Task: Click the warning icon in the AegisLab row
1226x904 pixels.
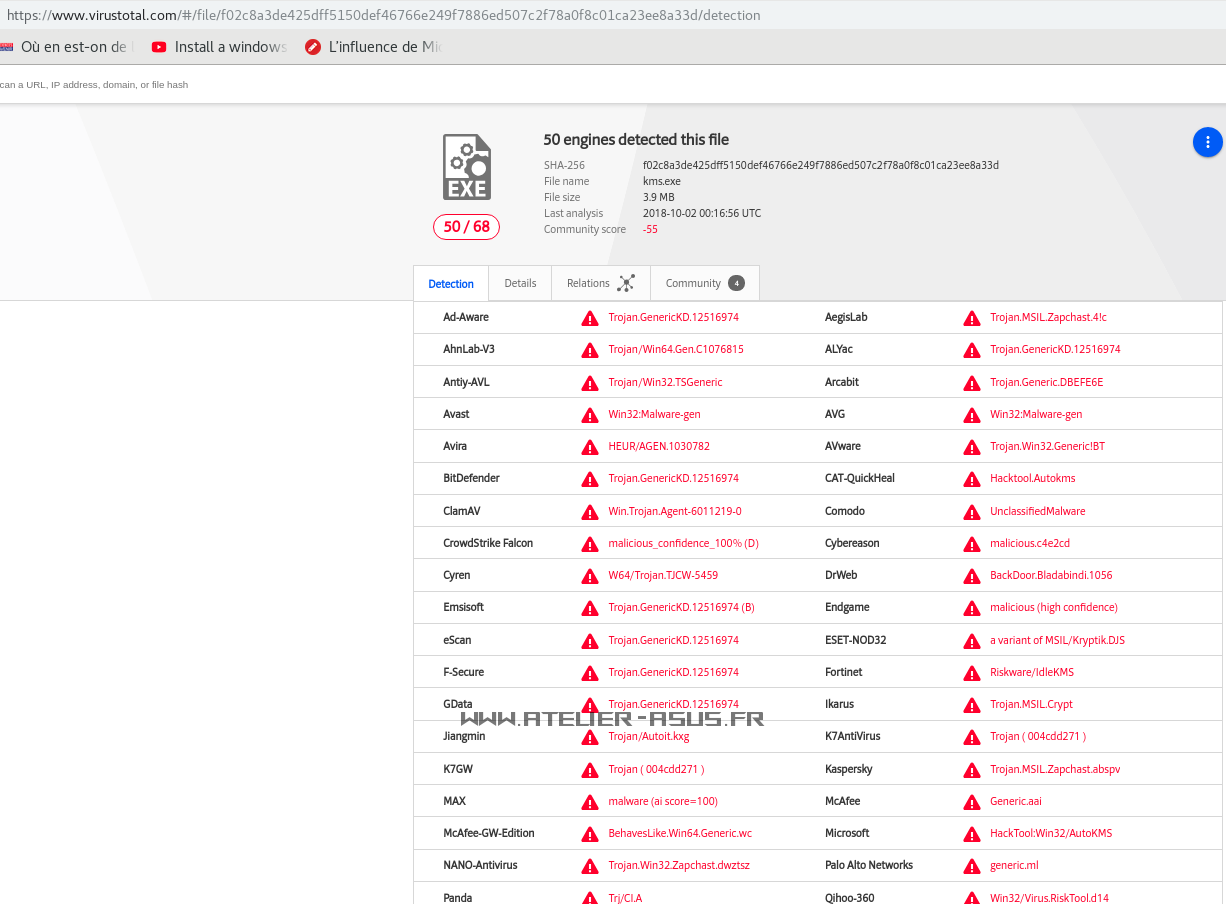Action: (972, 318)
